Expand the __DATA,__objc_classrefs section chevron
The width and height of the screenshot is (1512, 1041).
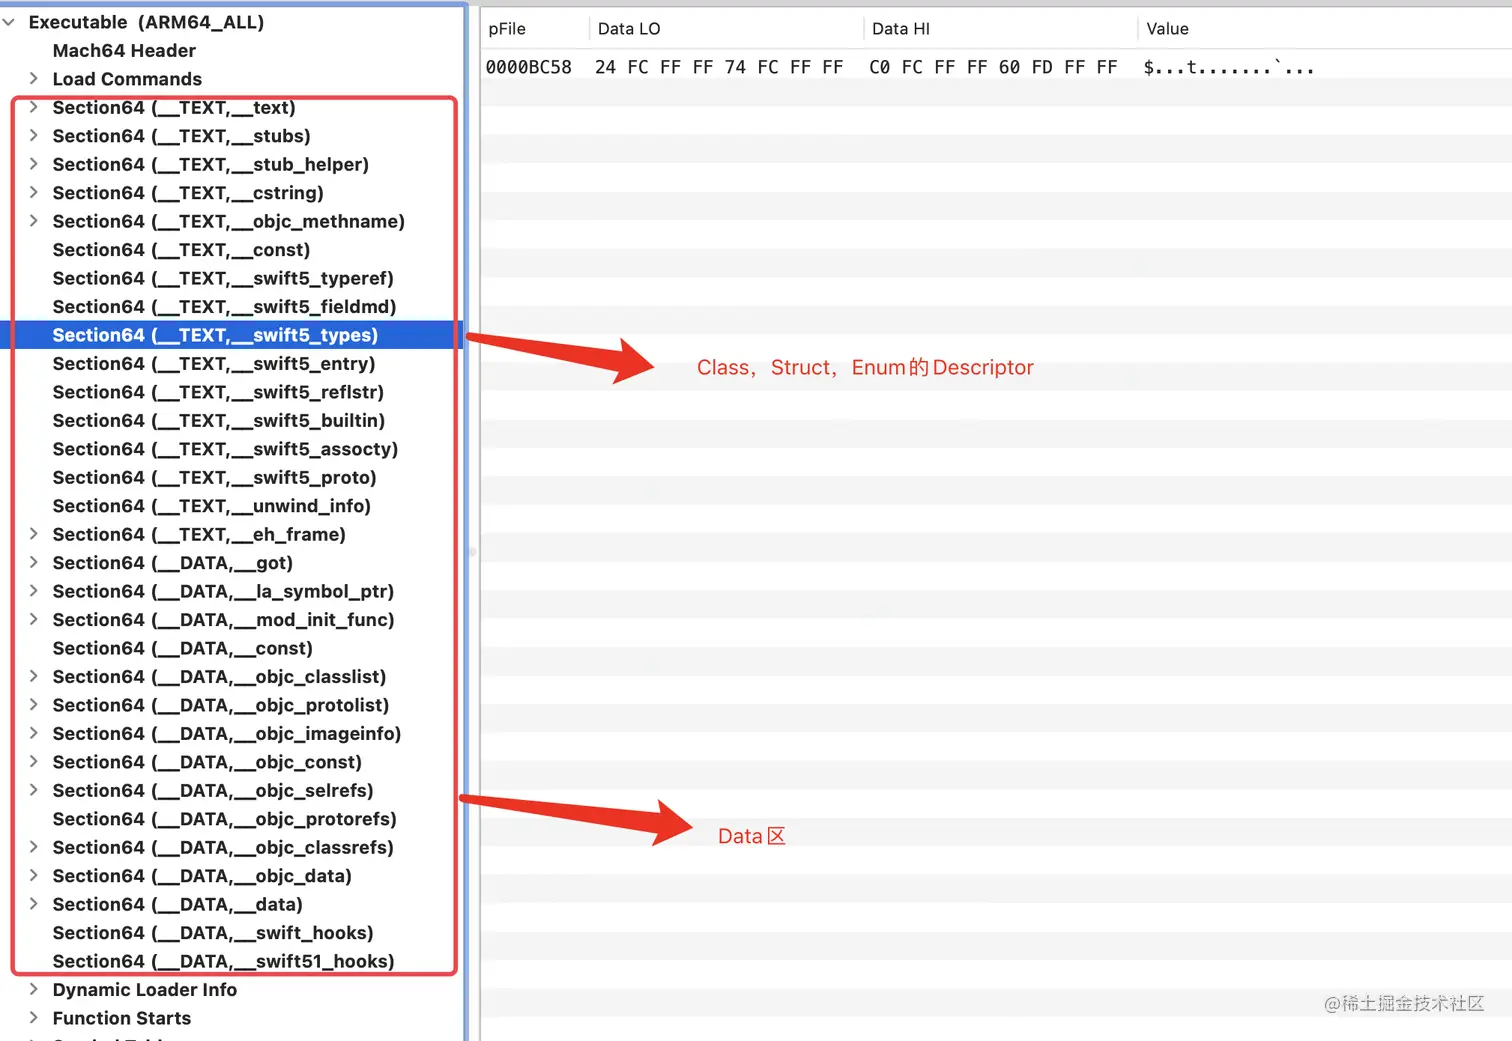[33, 847]
